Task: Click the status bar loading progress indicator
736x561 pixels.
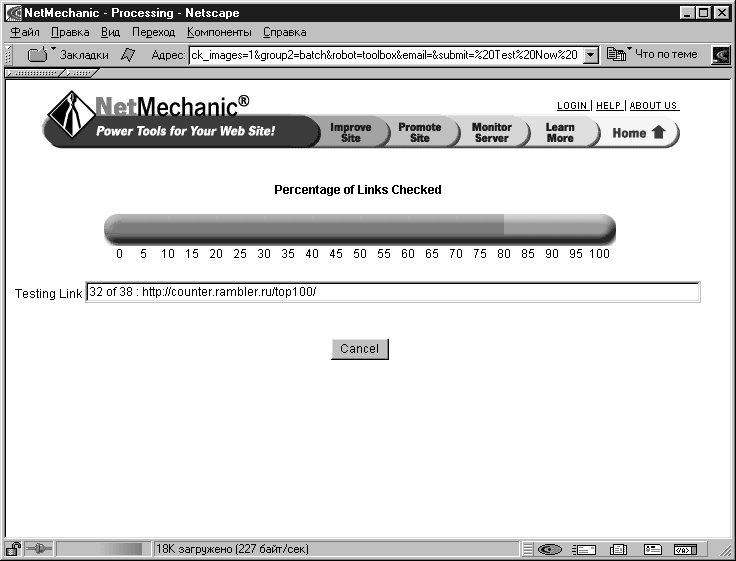Action: click(103, 549)
